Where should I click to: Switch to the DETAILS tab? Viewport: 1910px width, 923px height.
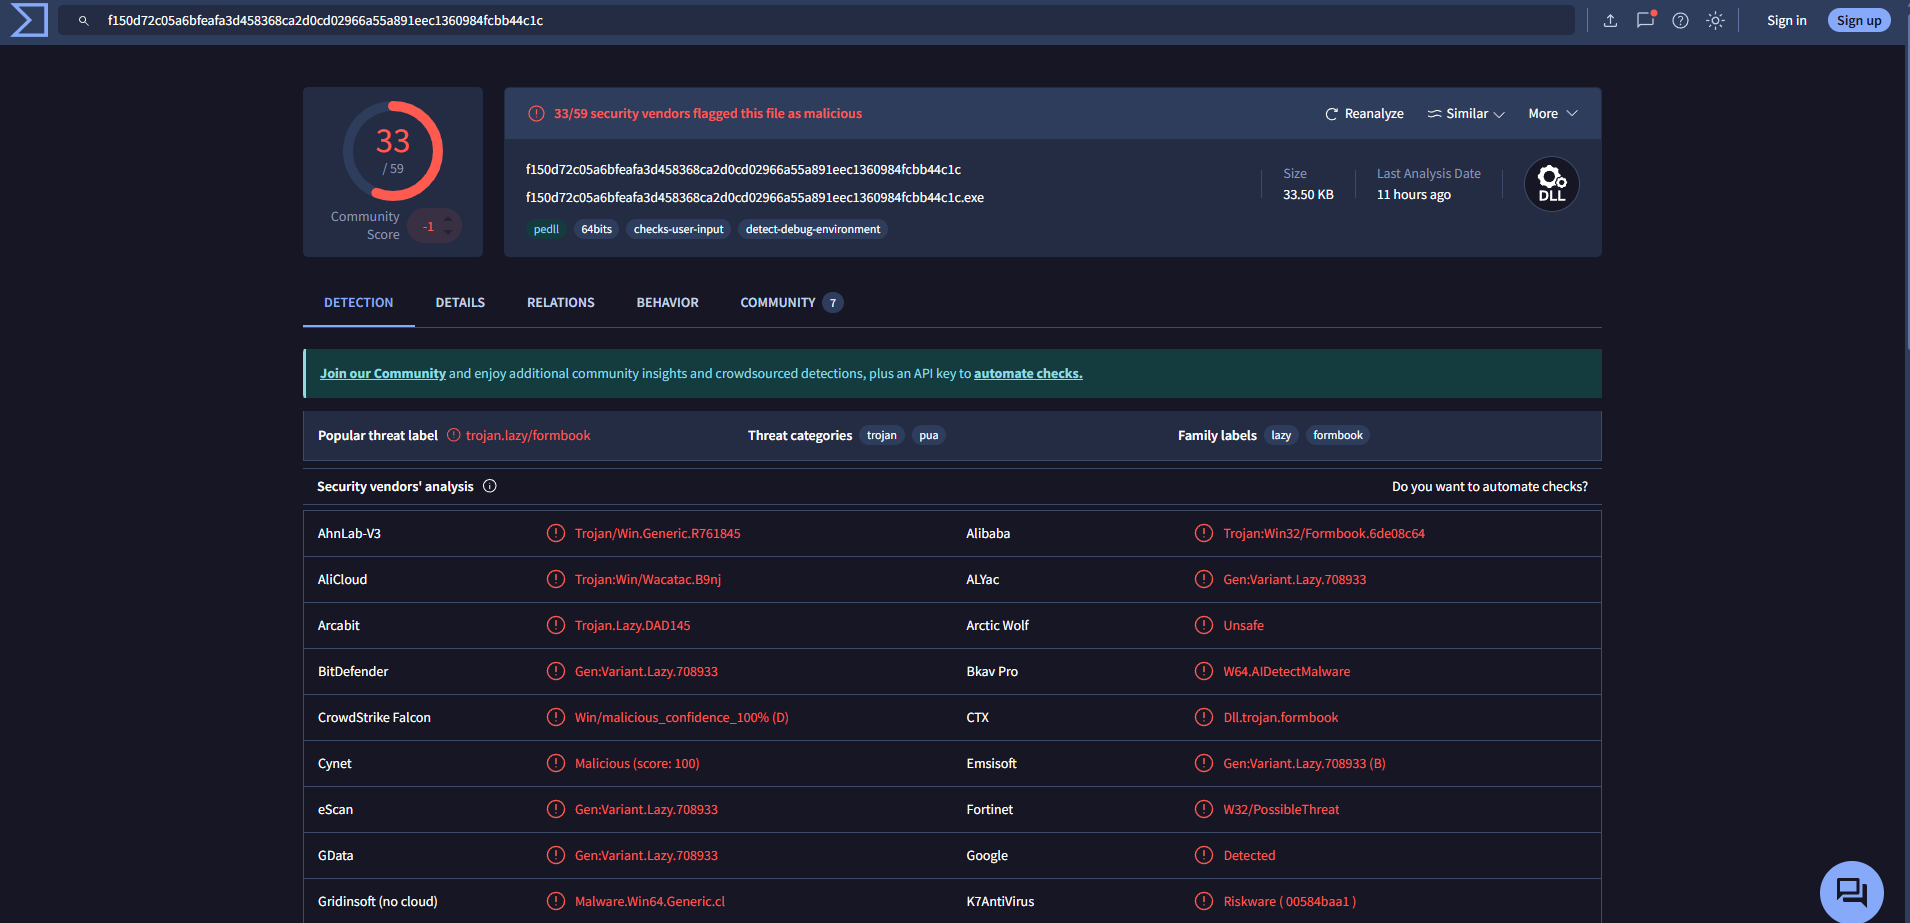(460, 302)
